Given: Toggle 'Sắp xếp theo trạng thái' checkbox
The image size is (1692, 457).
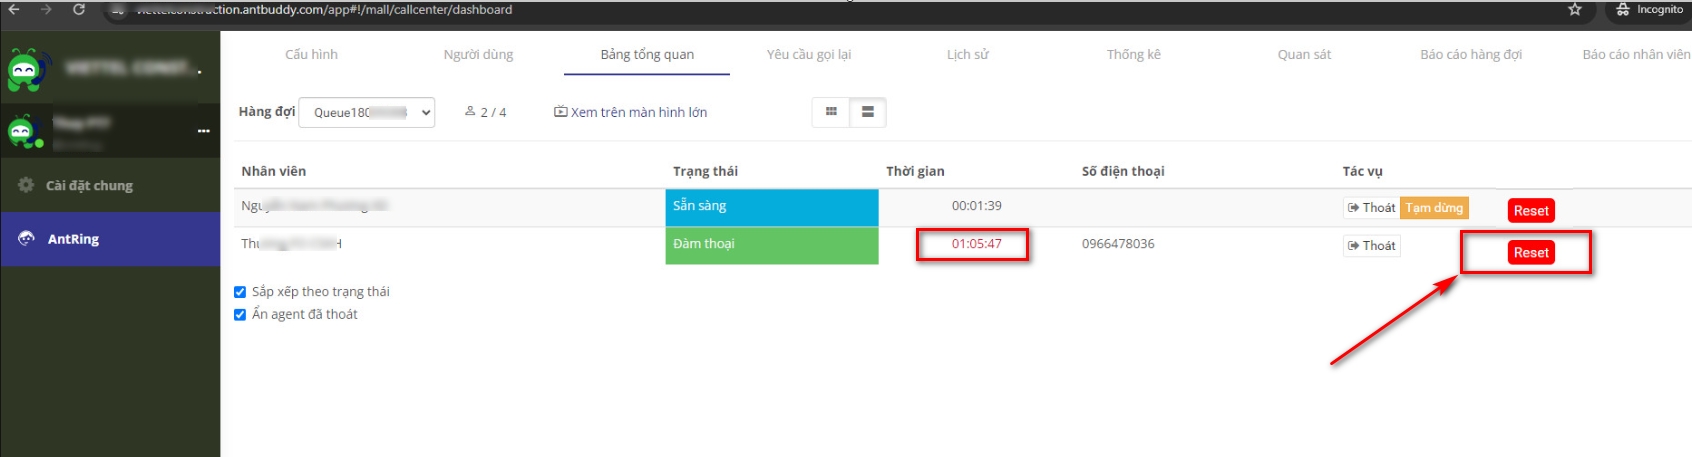Looking at the screenshot, I should 240,292.
